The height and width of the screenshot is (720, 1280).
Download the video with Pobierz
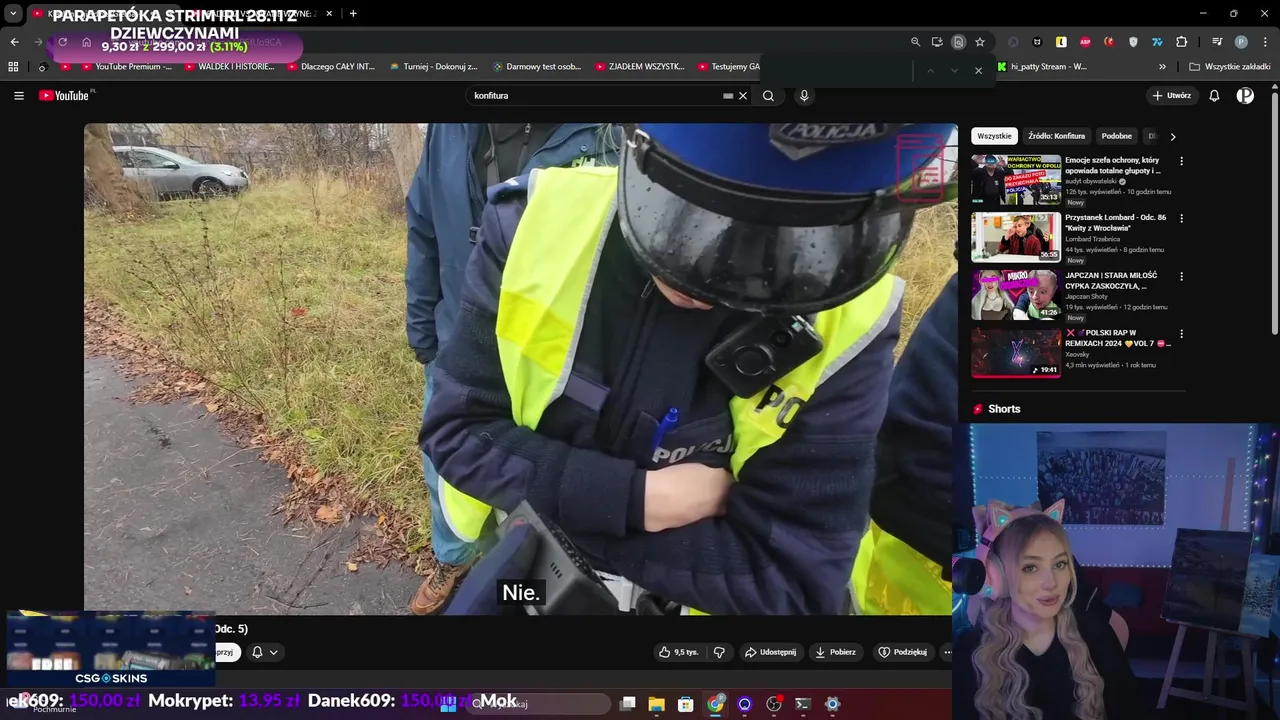(836, 652)
